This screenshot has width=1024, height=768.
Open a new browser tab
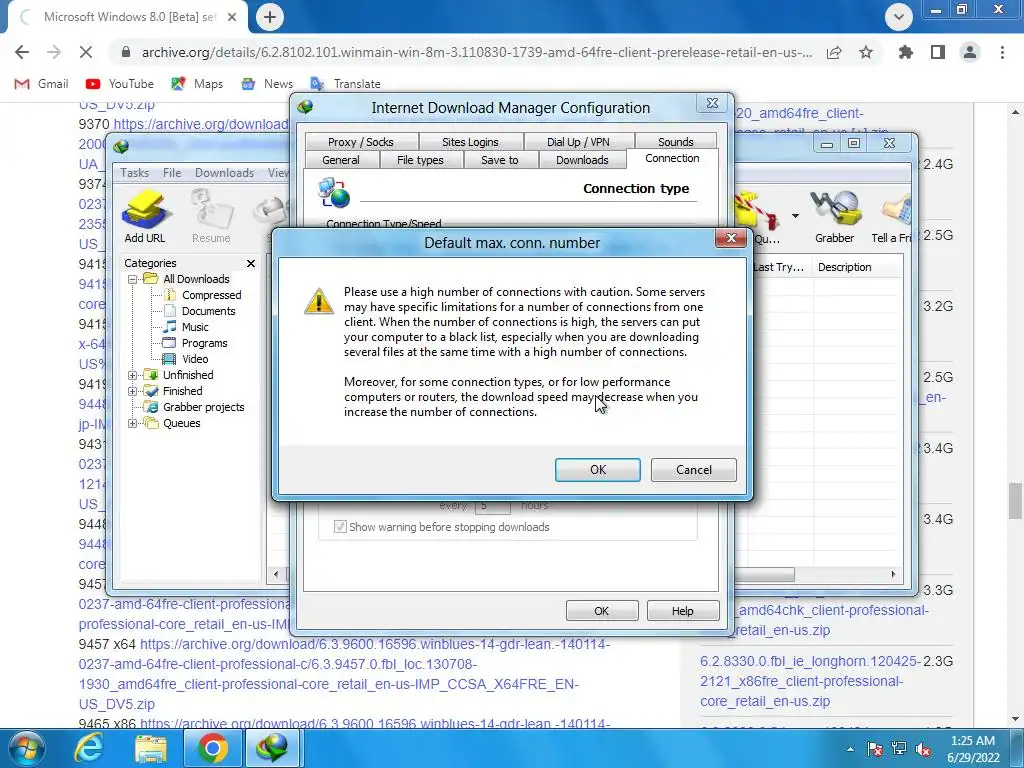pos(270,17)
